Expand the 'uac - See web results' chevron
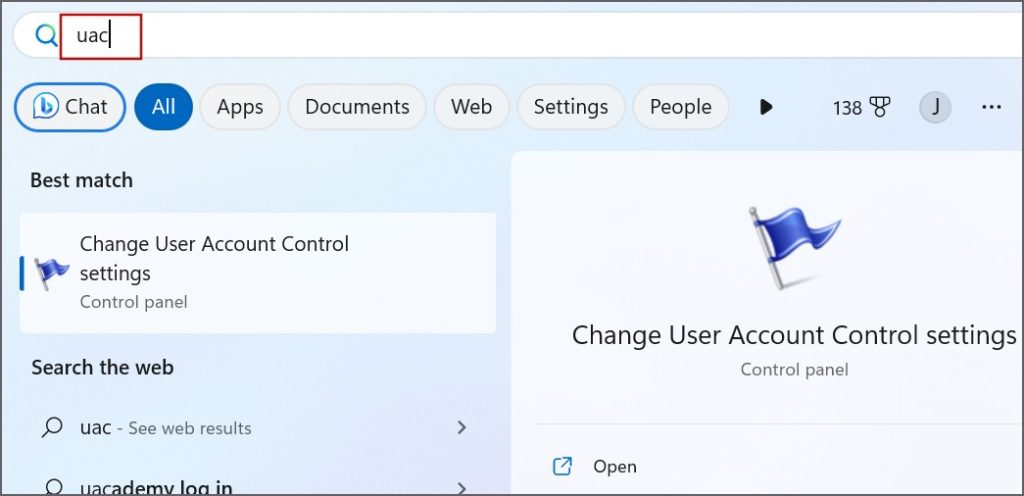The image size is (1024, 496). (461, 428)
